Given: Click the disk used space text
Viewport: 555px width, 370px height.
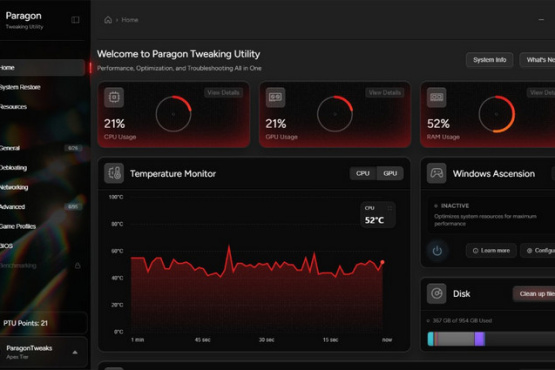Looking at the screenshot, I should point(462,320).
